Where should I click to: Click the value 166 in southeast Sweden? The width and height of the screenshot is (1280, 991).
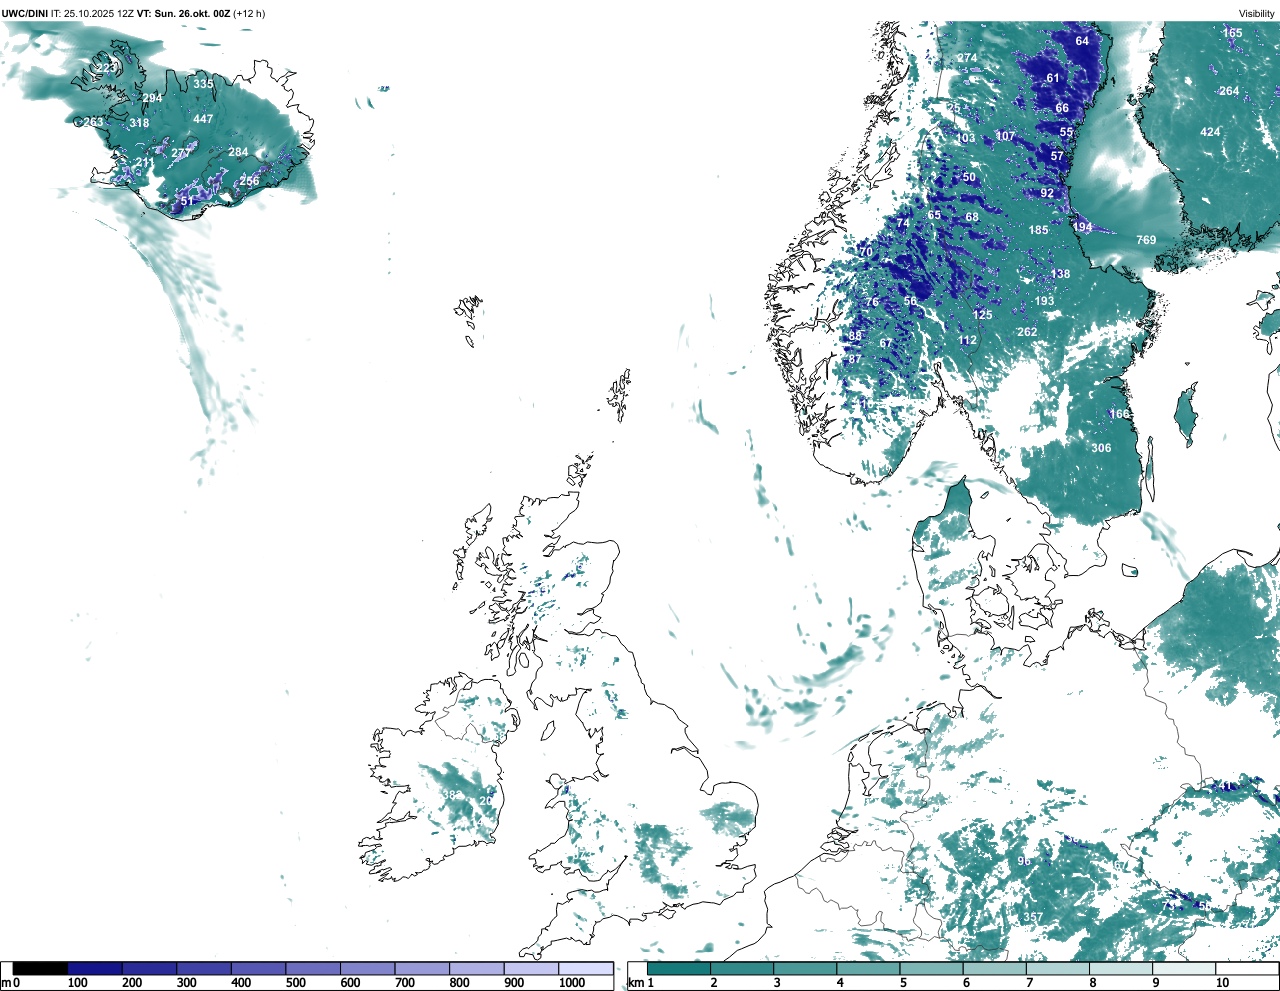tap(1118, 414)
